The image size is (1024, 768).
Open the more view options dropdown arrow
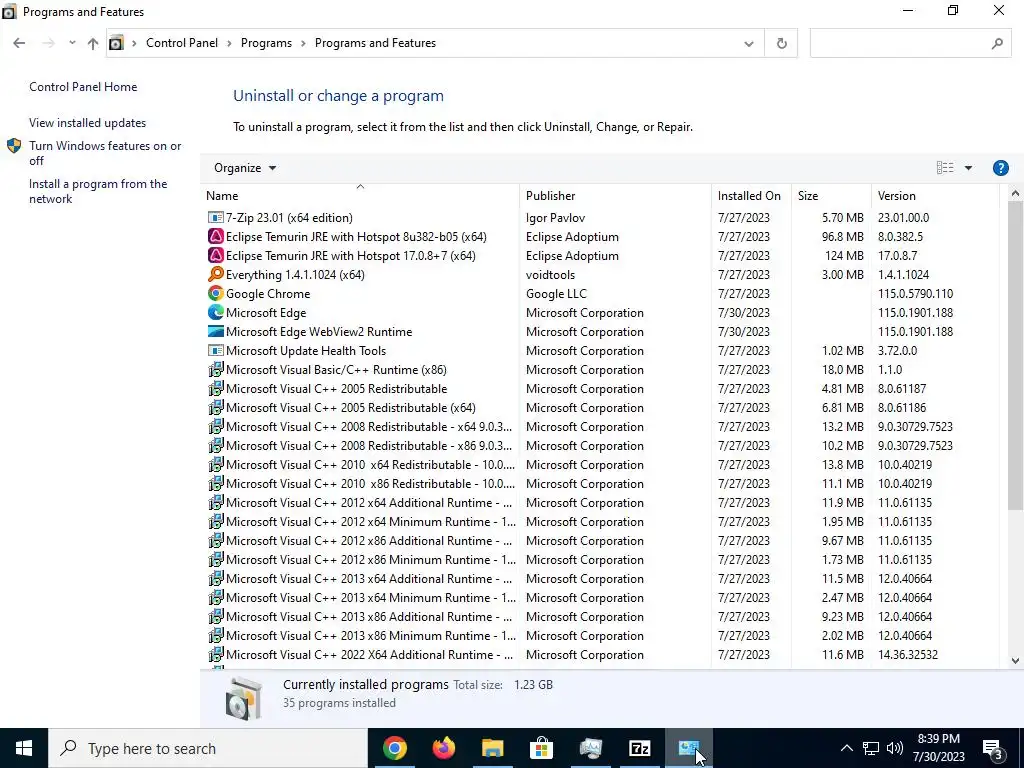968,168
